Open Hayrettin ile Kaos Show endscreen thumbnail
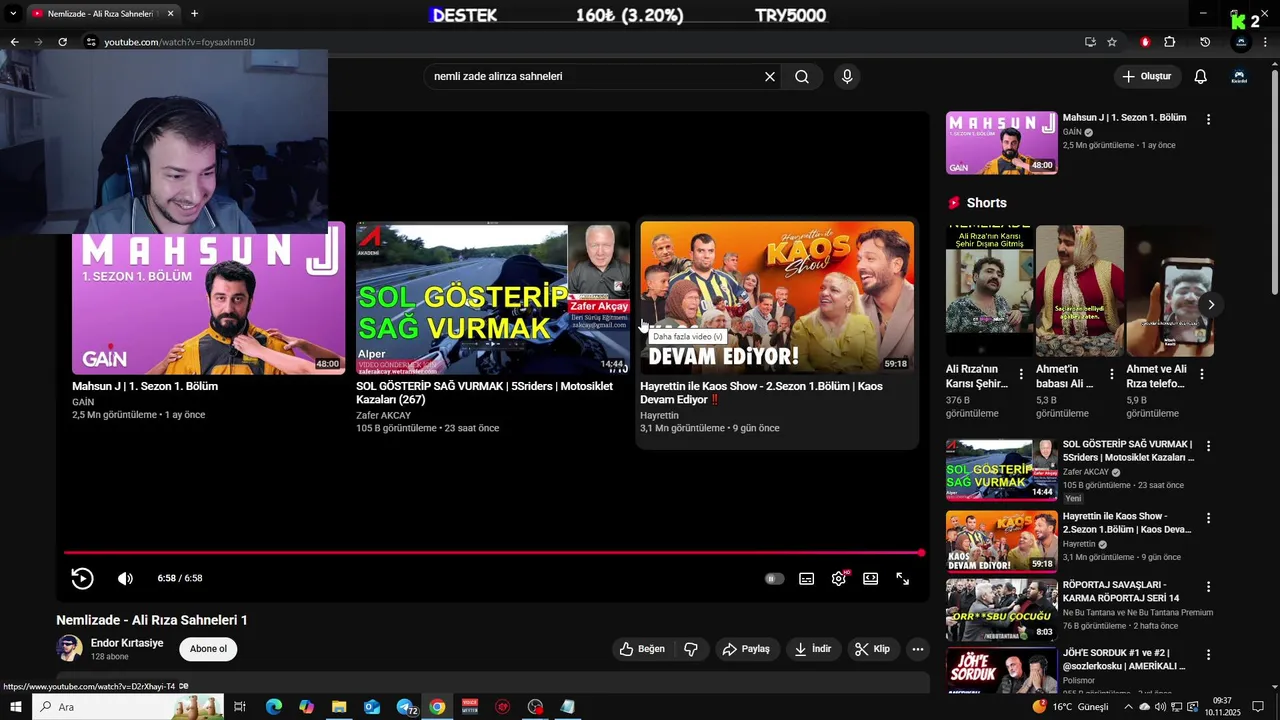Image resolution: width=1280 pixels, height=720 pixels. pos(777,298)
